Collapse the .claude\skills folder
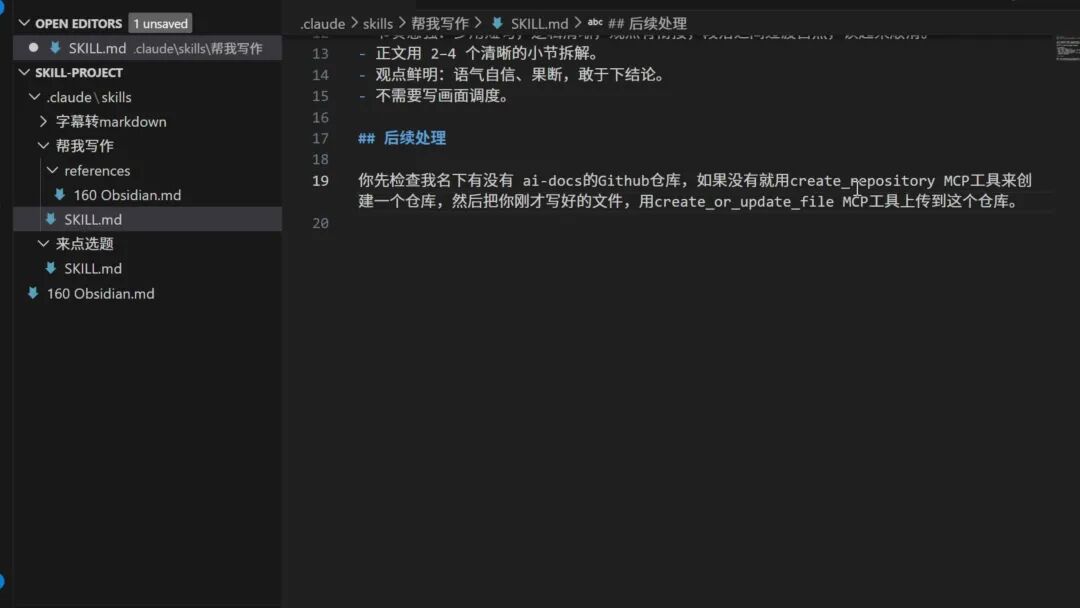 34,97
